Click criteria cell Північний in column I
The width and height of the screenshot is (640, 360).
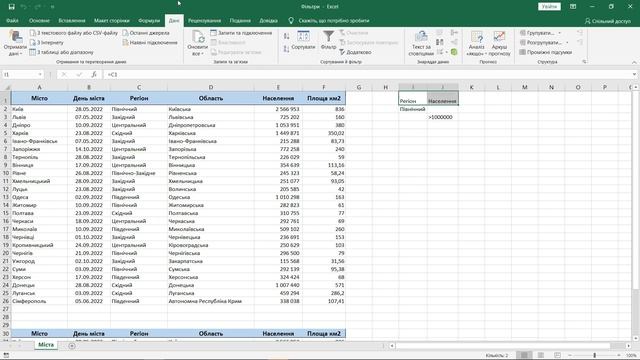tap(413, 109)
